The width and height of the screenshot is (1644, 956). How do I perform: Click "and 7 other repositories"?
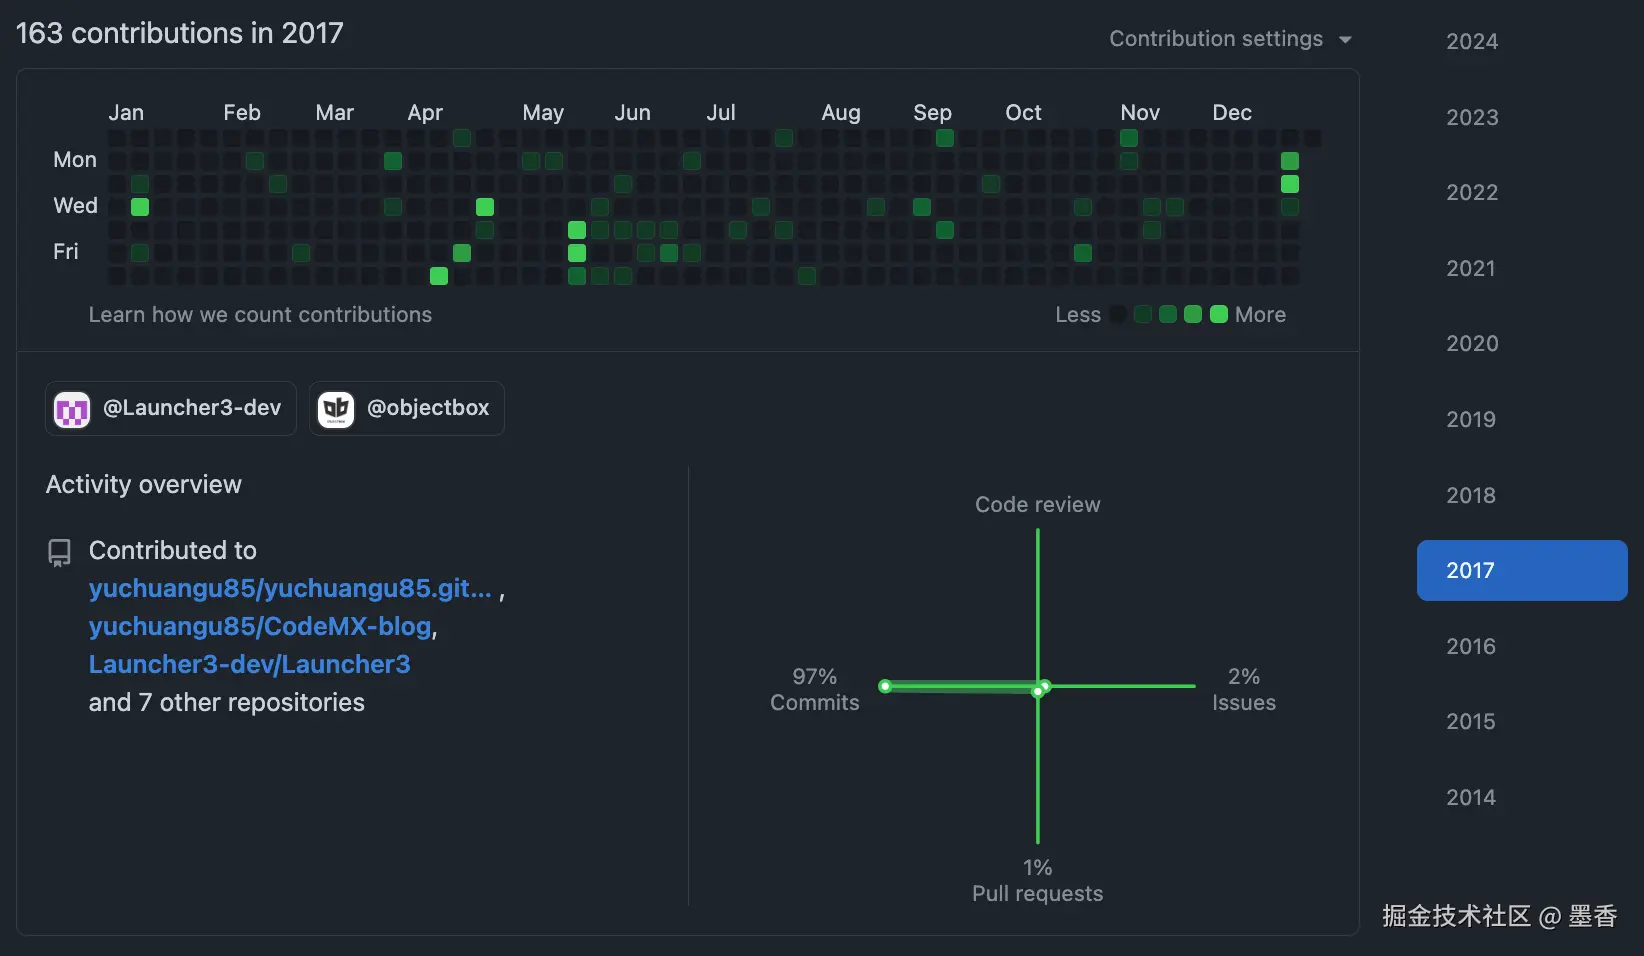[226, 702]
